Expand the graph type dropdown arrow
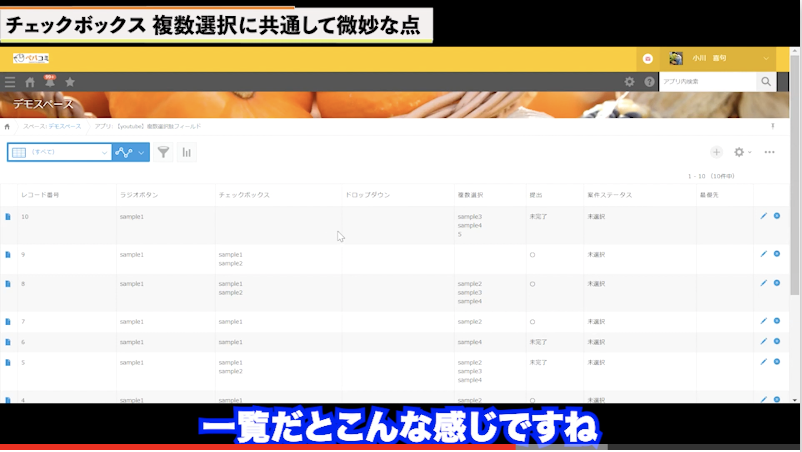 [141, 152]
